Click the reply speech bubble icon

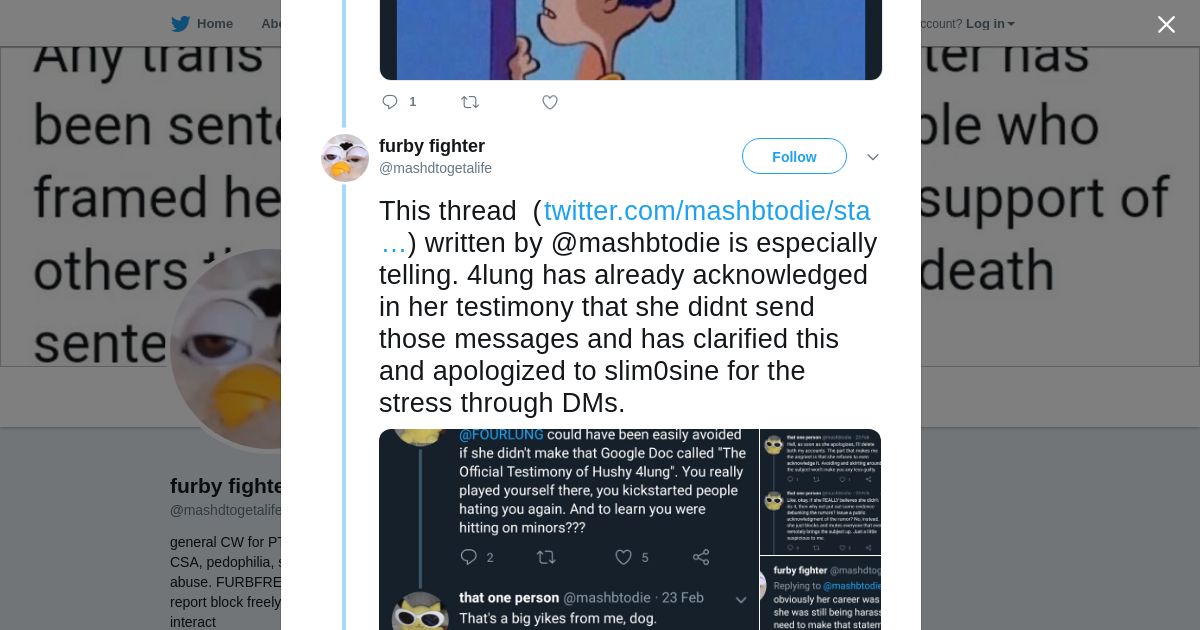[x=390, y=102]
